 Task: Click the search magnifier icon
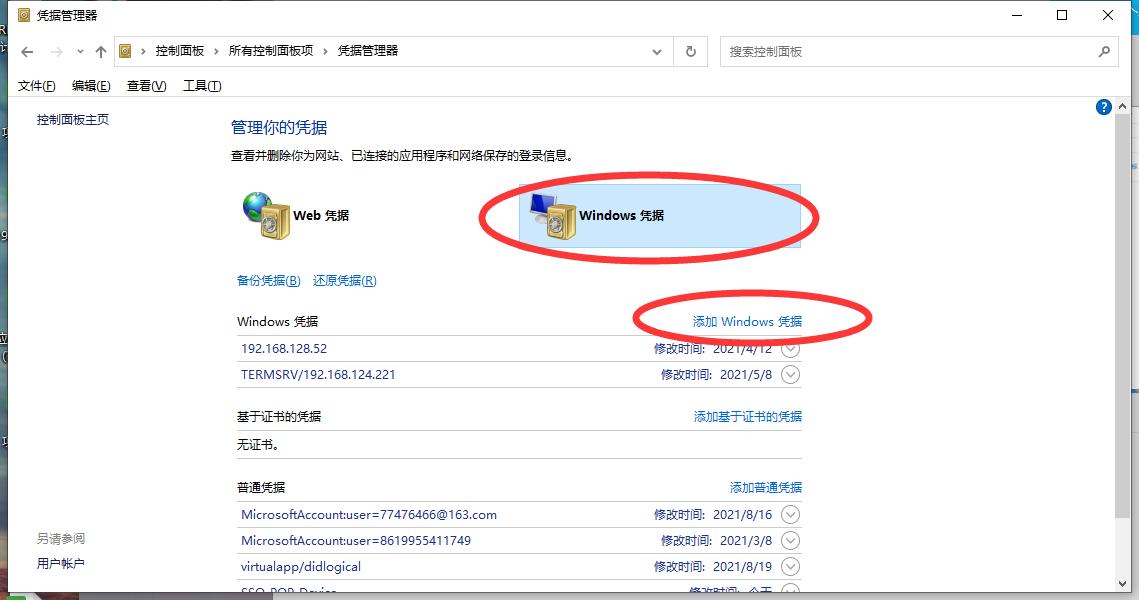[x=1104, y=52]
